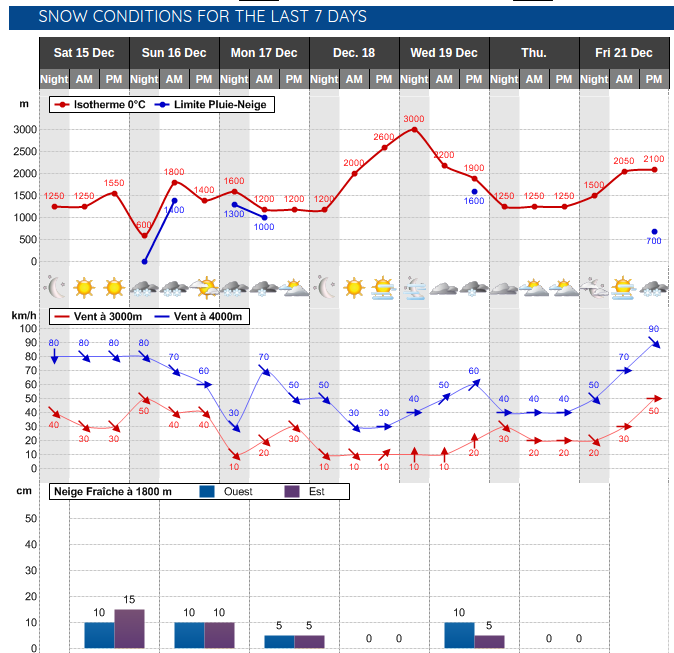Click the 2600 isotherm label on Dec. 18 PM
Image resolution: width=674 pixels, height=653 pixels.
coord(383,137)
